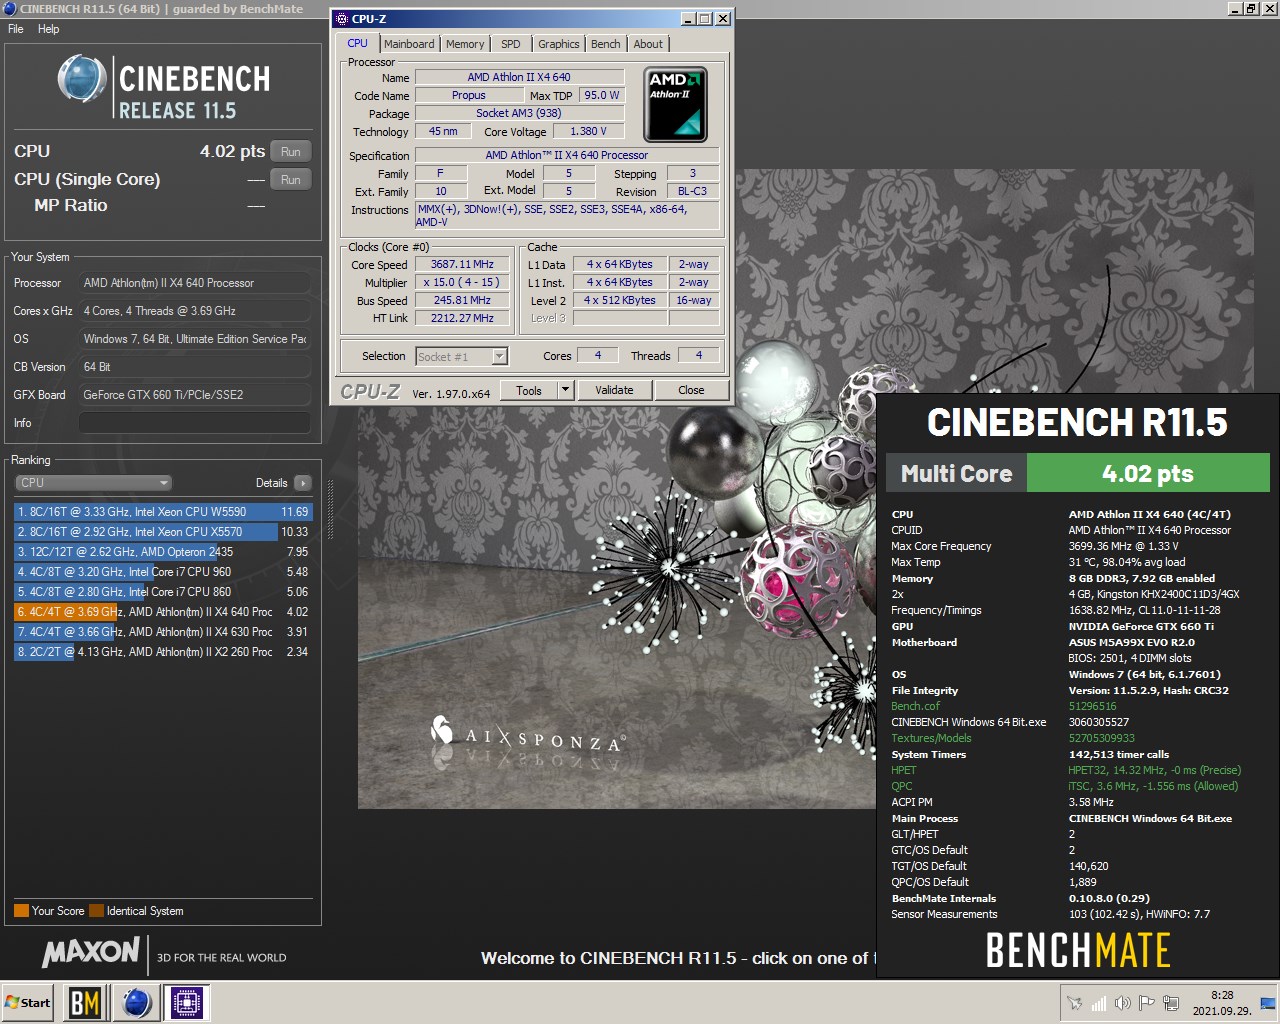Click the monitor tray icon next to clock
Image resolution: width=1280 pixels, height=1024 pixels.
pos(1267,1003)
